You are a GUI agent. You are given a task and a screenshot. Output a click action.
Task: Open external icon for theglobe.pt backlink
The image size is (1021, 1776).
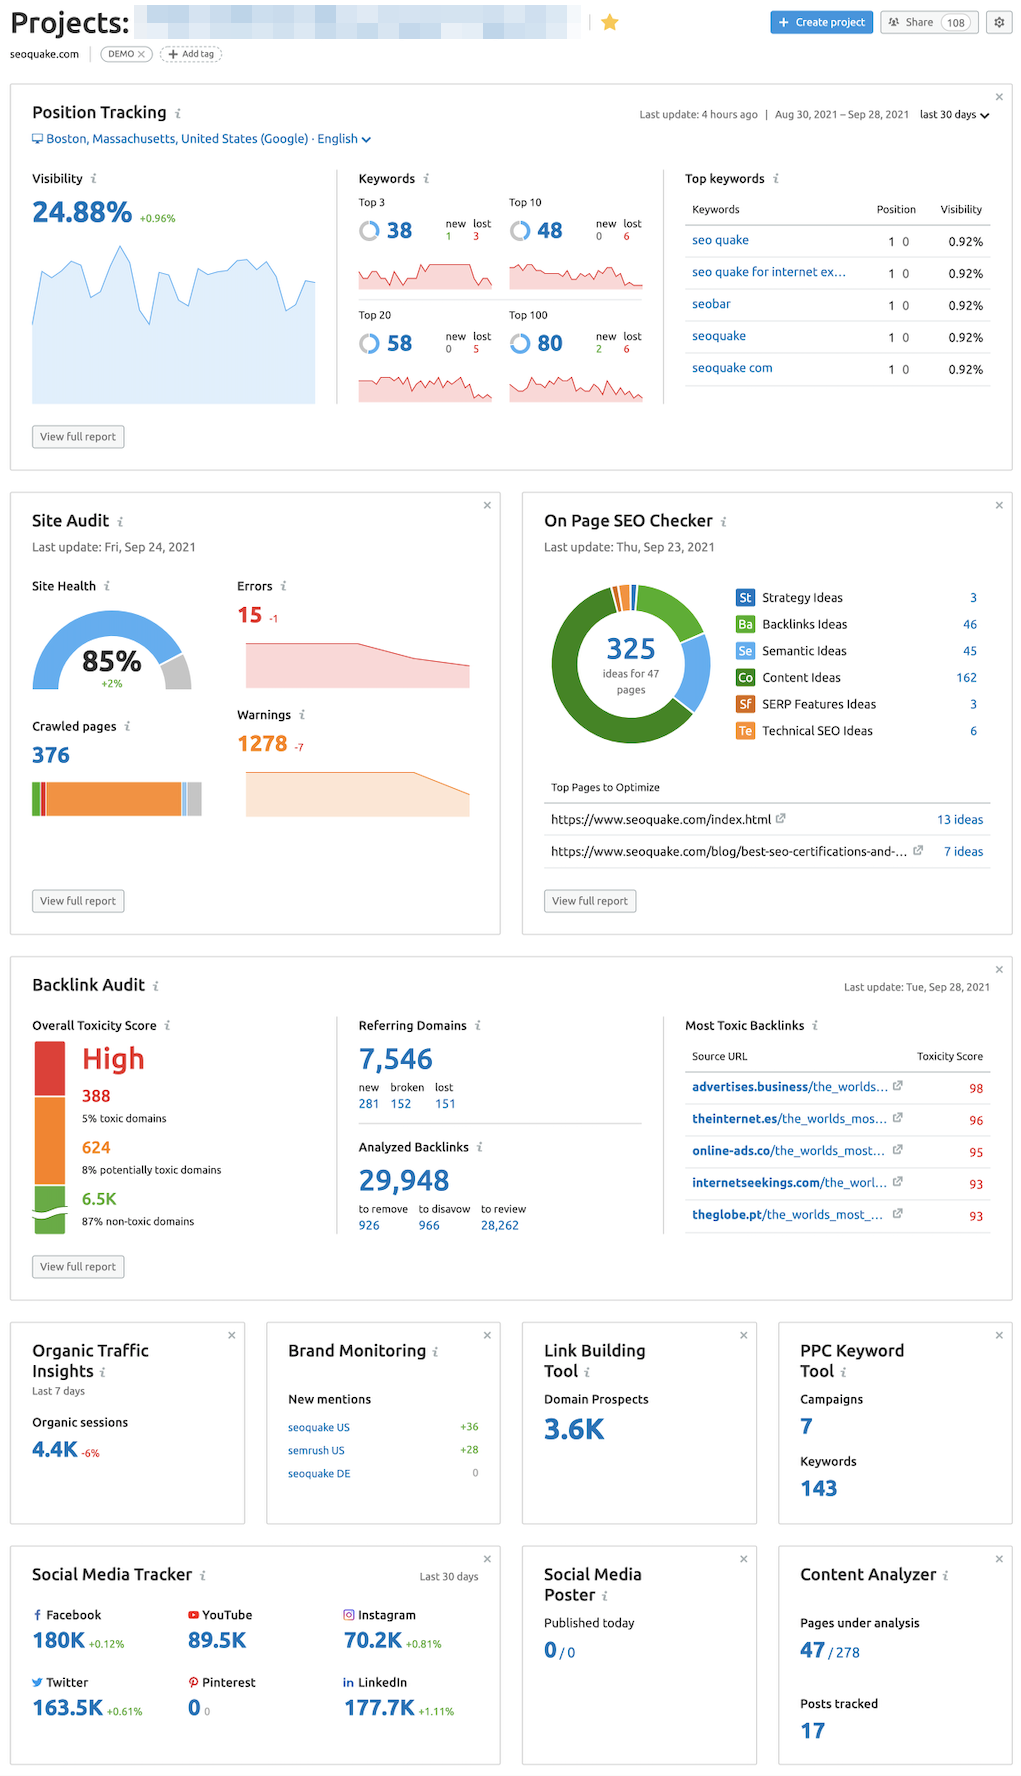[898, 1213]
